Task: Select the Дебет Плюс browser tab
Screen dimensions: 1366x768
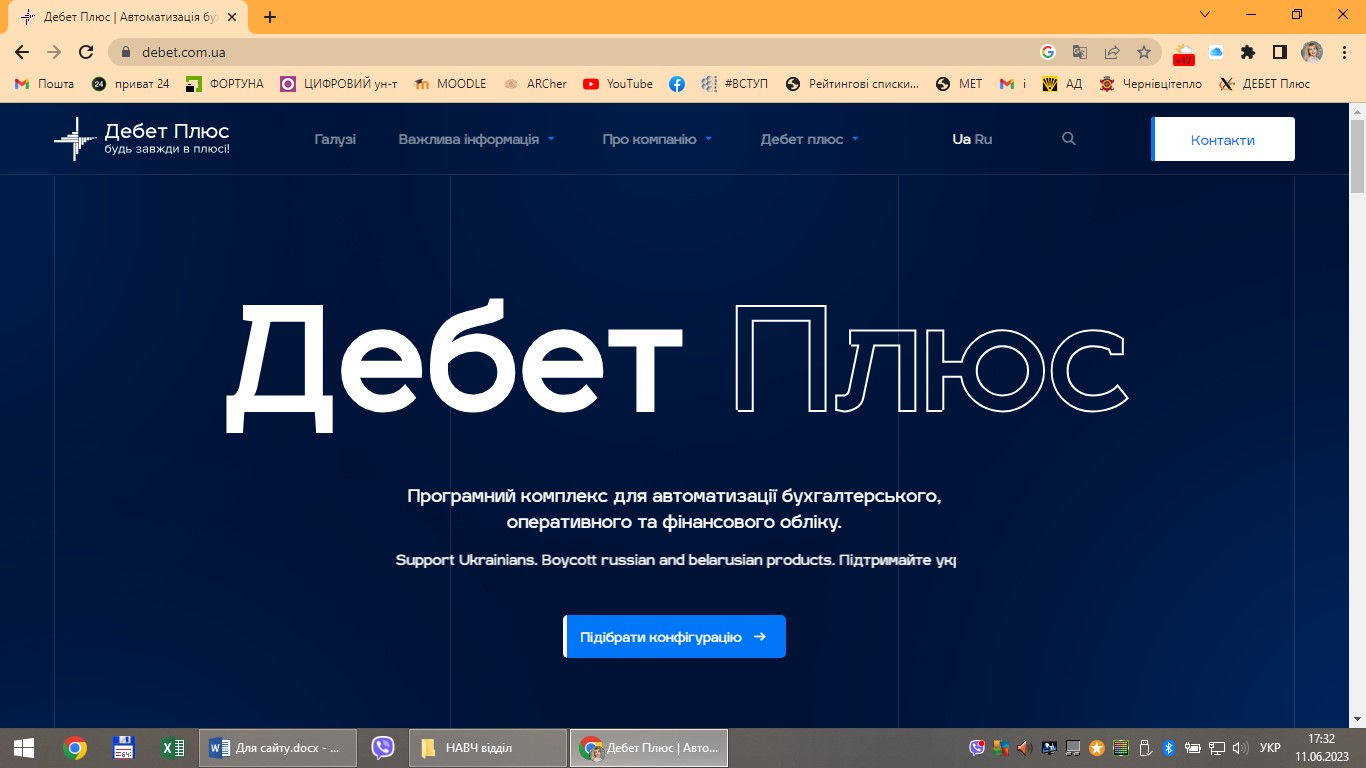Action: 130,17
